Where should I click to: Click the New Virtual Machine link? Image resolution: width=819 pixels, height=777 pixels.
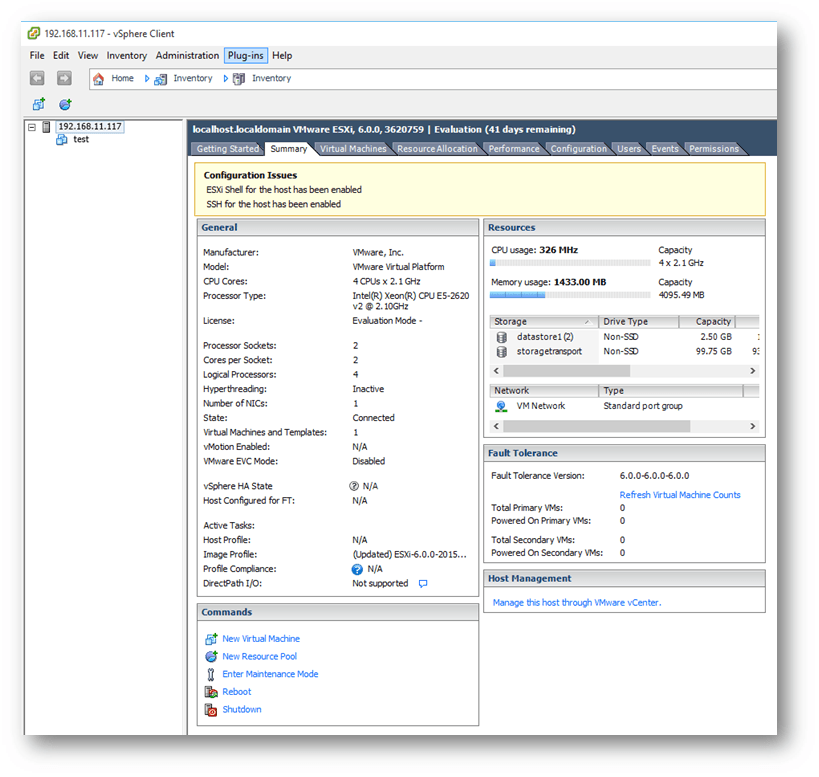pos(261,639)
